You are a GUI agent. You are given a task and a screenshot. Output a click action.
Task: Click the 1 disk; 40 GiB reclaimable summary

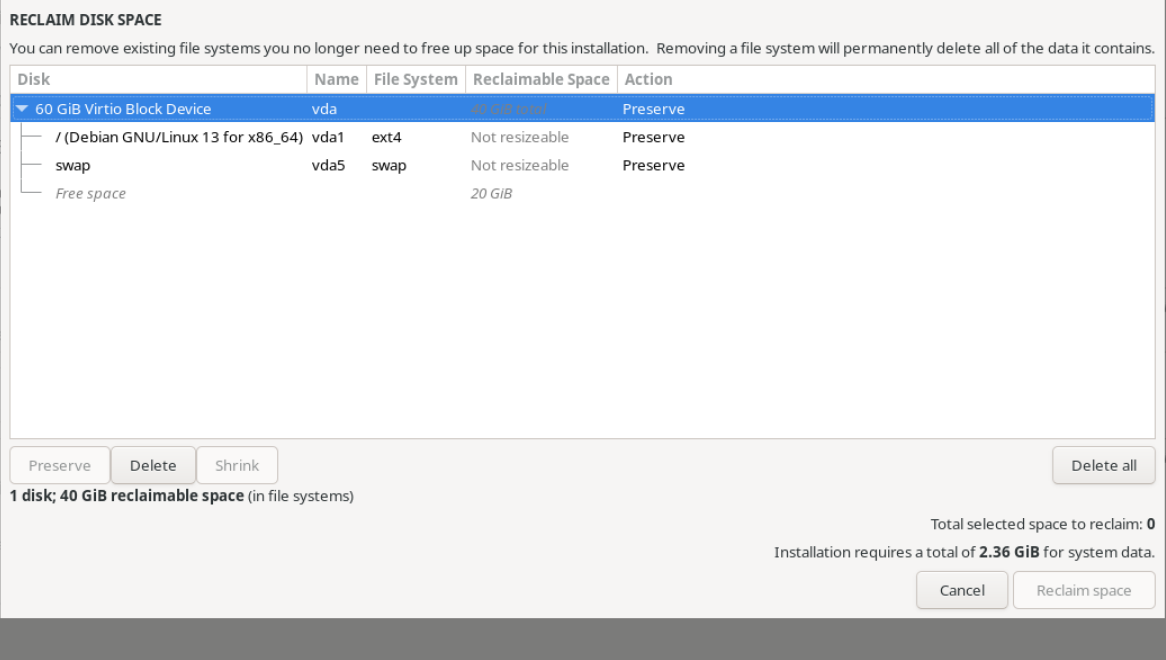[x=181, y=496]
